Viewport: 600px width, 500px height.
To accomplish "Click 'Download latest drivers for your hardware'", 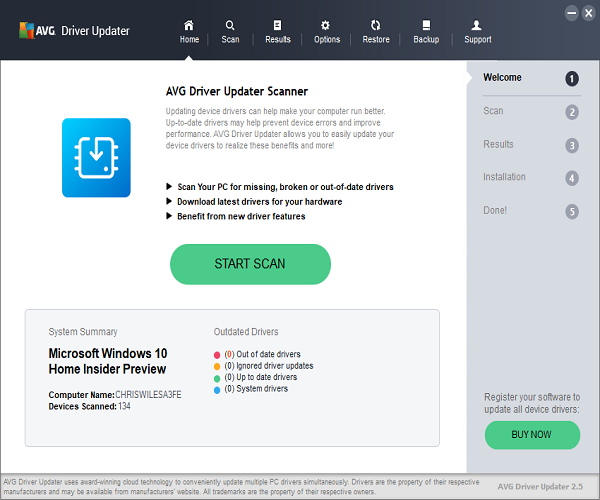I will [259, 202].
